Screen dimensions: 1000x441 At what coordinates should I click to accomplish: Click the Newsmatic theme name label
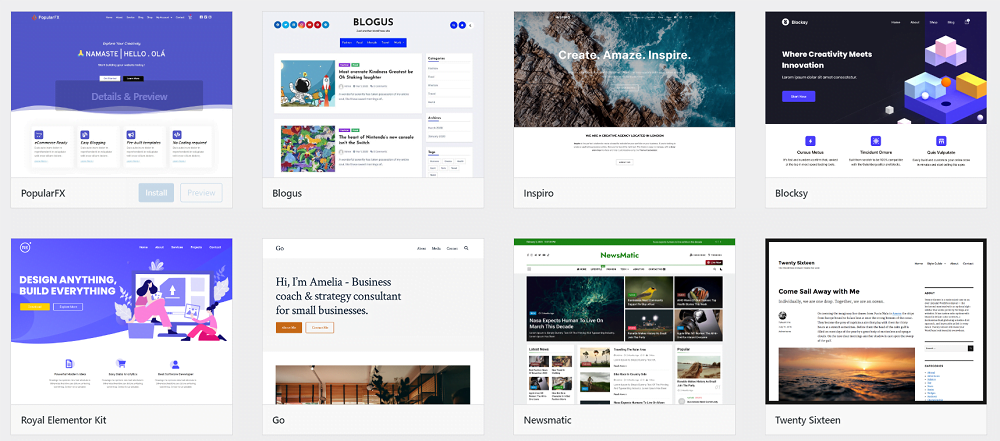point(547,420)
